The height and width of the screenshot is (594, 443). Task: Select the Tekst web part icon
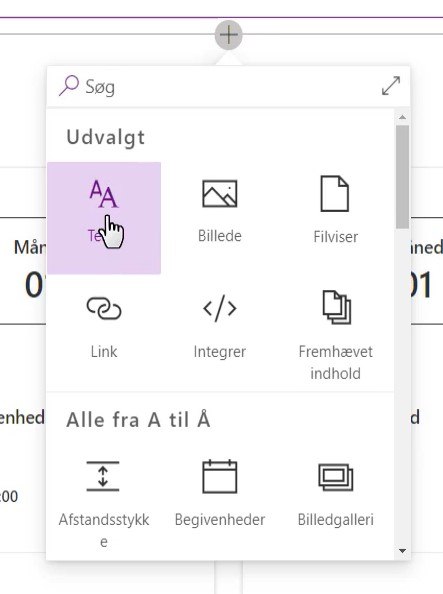[103, 194]
